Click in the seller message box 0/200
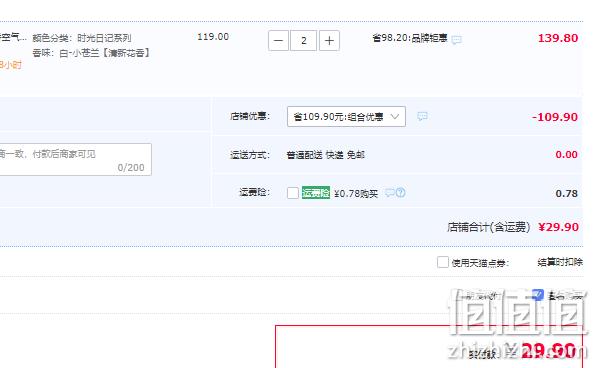 pyautogui.click(x=75, y=159)
